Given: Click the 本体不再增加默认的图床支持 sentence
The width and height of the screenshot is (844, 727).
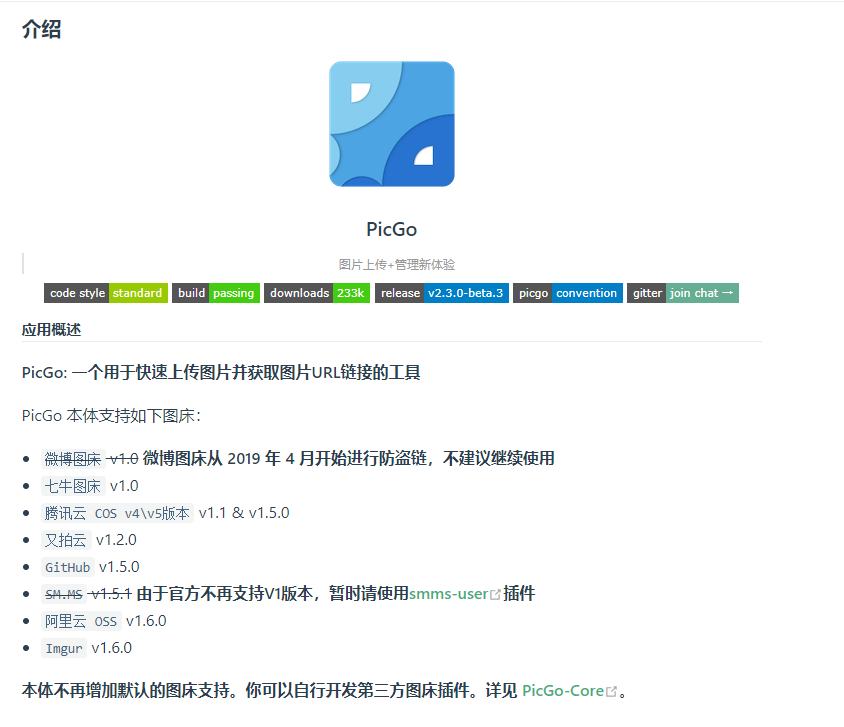Looking at the screenshot, I should [x=128, y=690].
